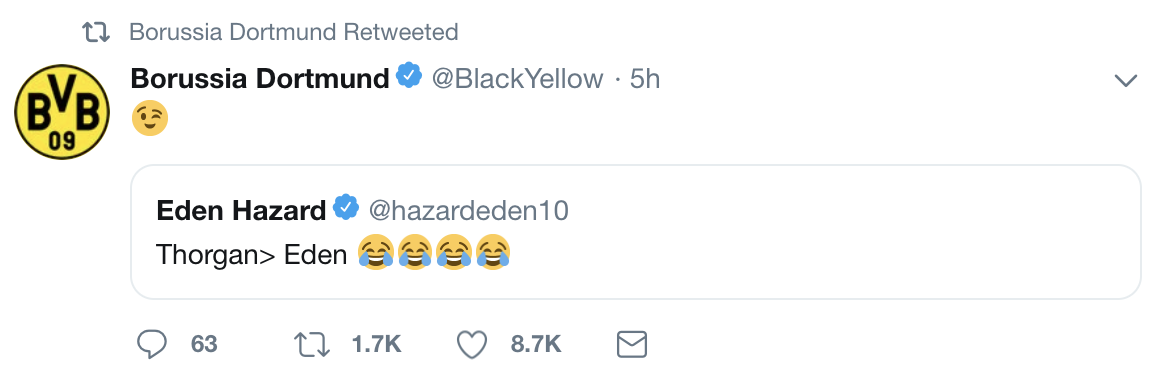Viewport: 1164px width, 368px height.
Task: Open Borussia Dortmund profile name link
Action: tap(260, 78)
